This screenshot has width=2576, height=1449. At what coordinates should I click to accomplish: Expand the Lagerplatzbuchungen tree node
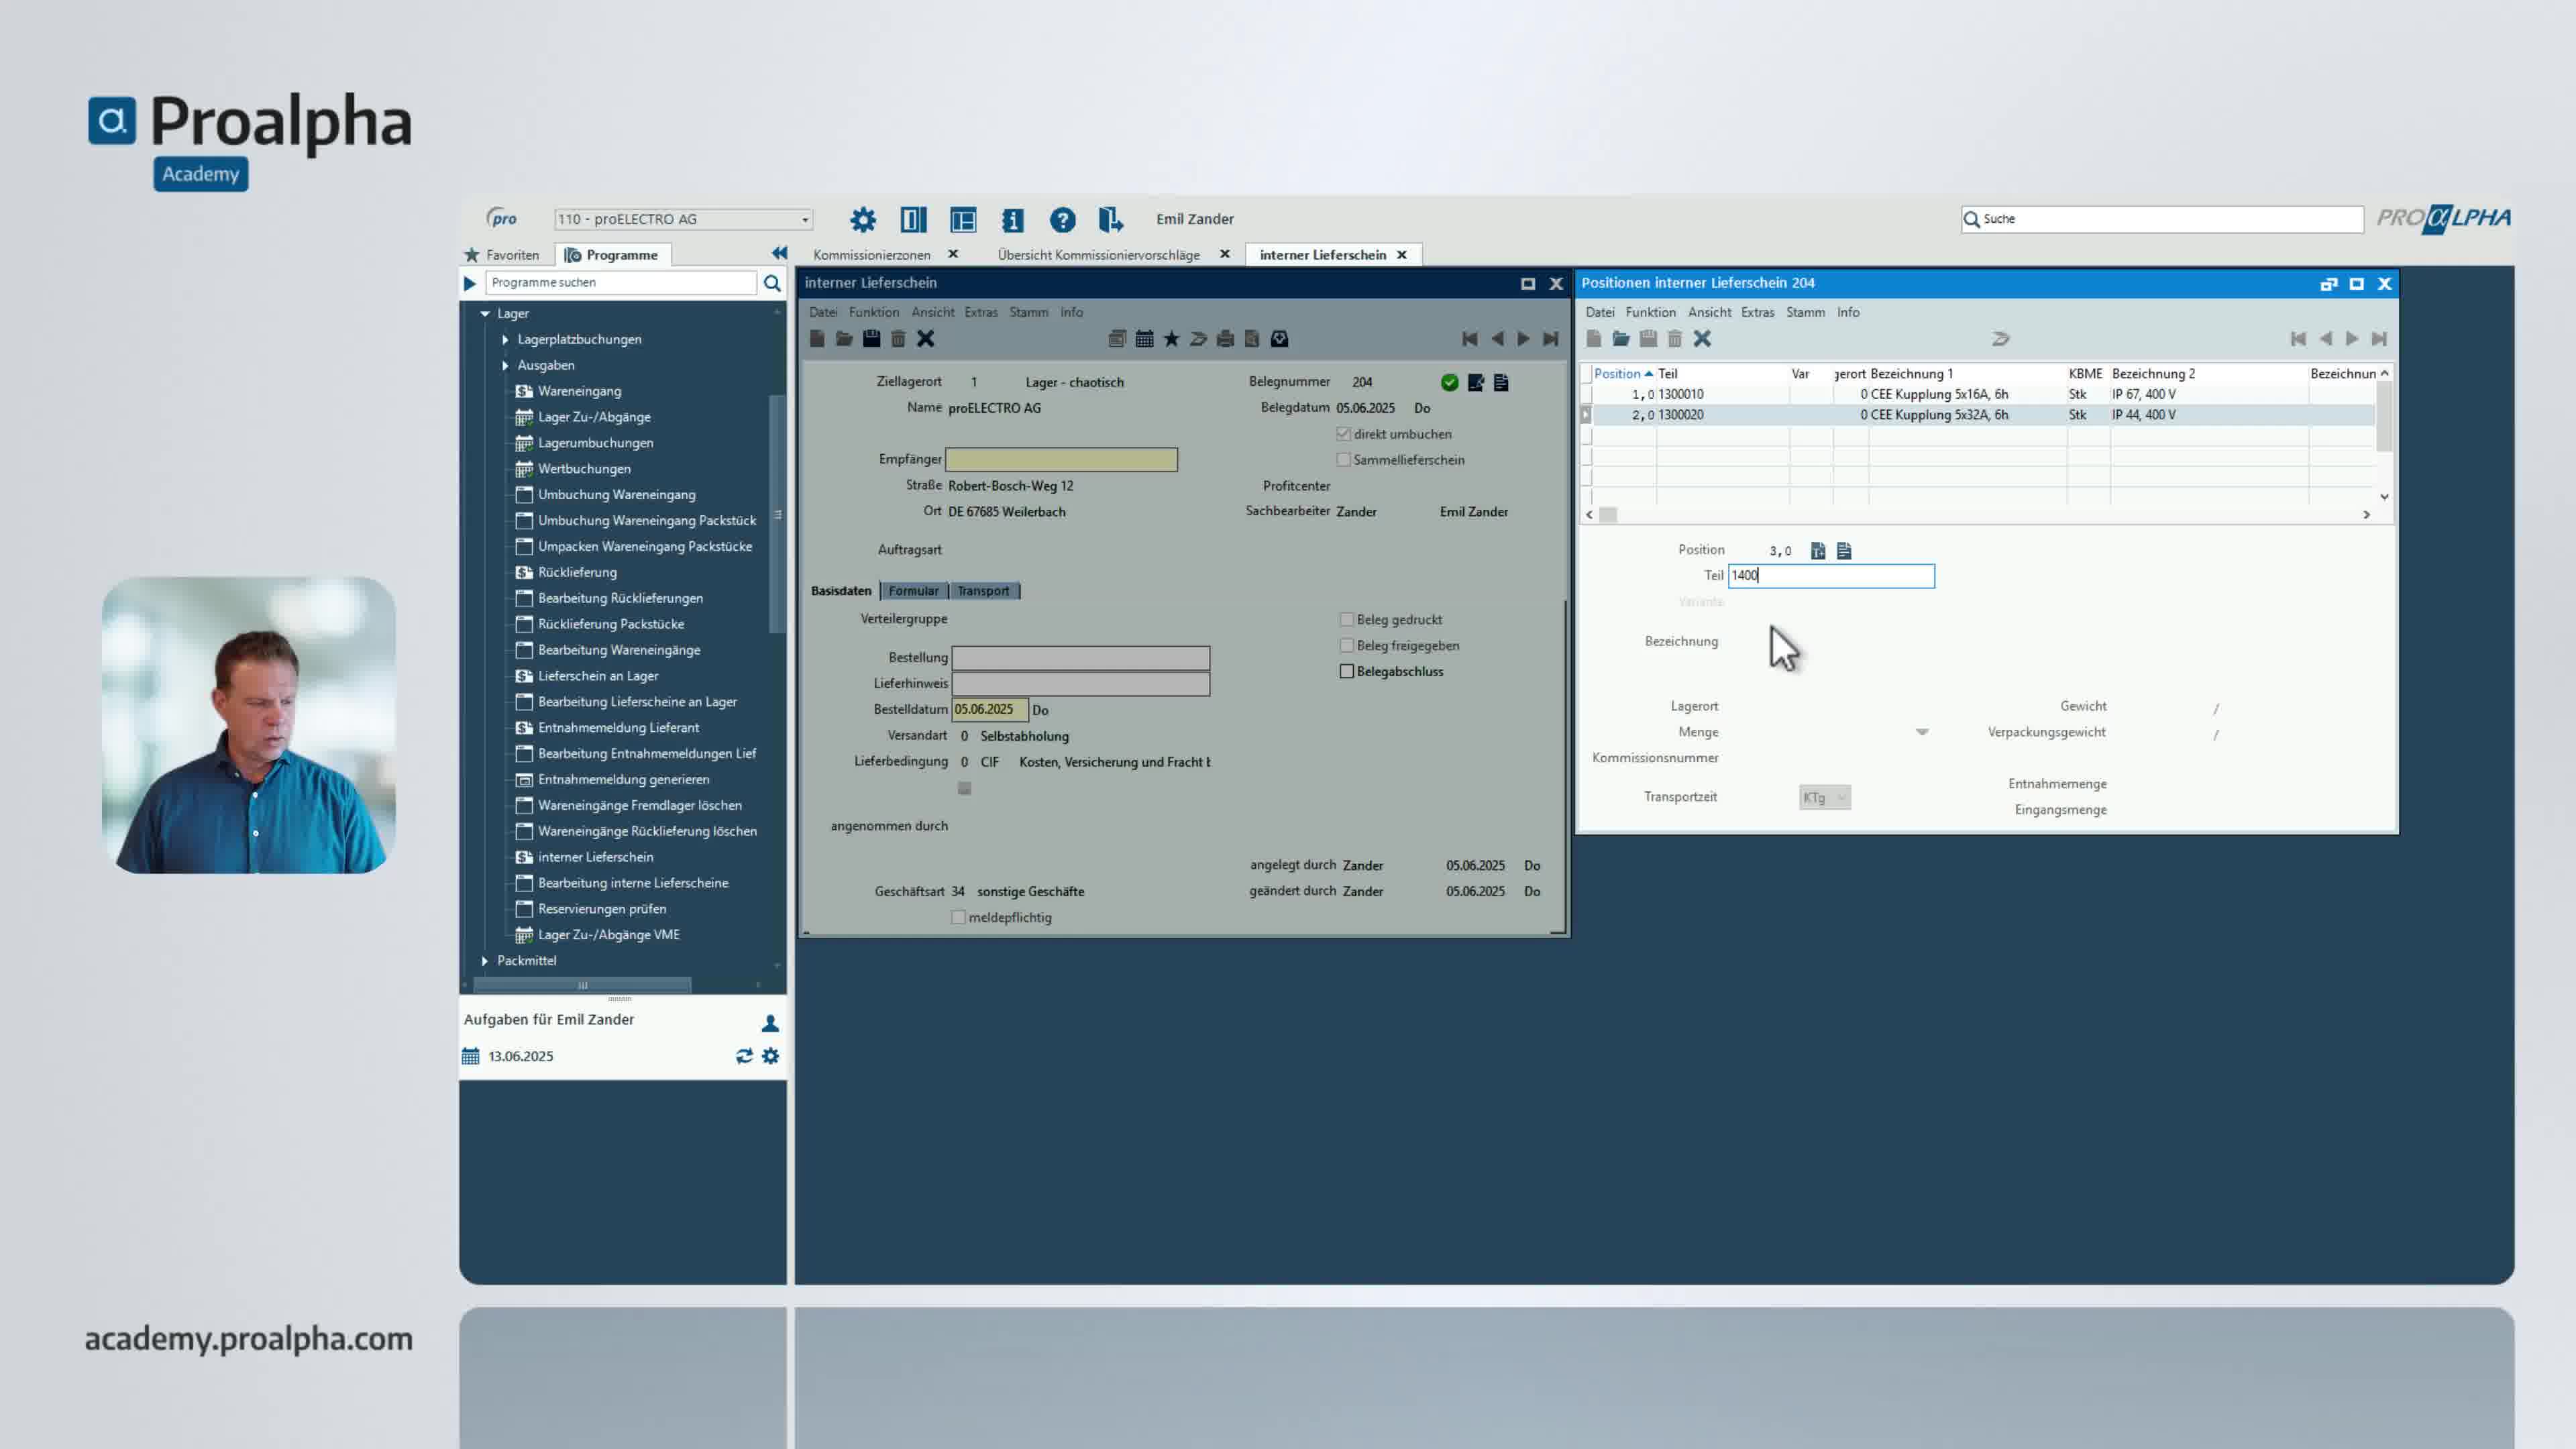tap(505, 339)
